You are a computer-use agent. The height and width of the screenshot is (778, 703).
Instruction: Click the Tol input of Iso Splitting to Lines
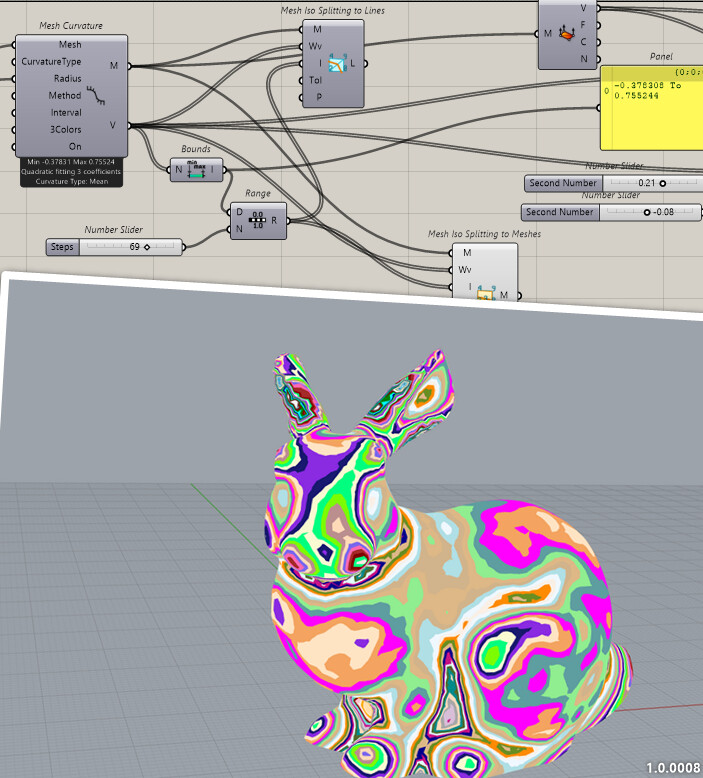(x=316, y=80)
